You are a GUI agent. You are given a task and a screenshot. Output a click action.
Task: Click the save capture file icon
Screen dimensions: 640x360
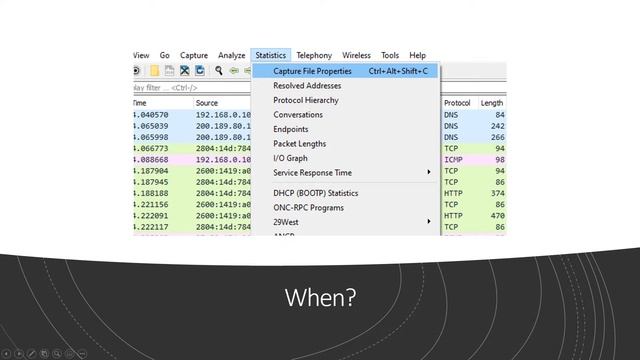[x=169, y=71]
